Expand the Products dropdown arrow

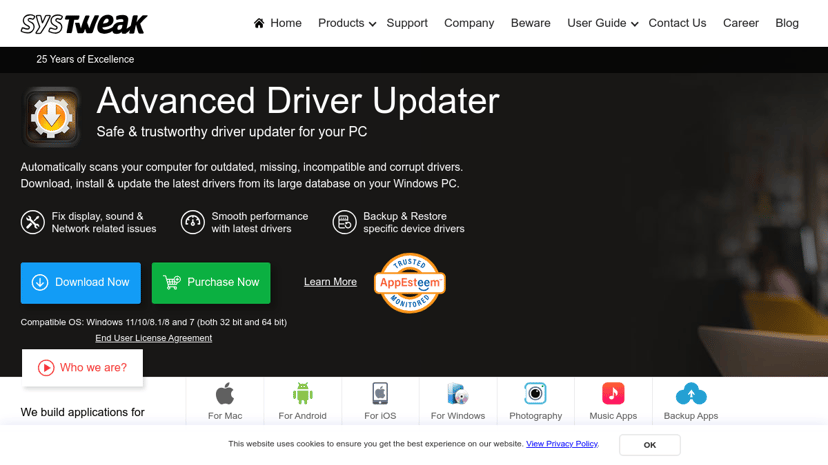click(373, 24)
